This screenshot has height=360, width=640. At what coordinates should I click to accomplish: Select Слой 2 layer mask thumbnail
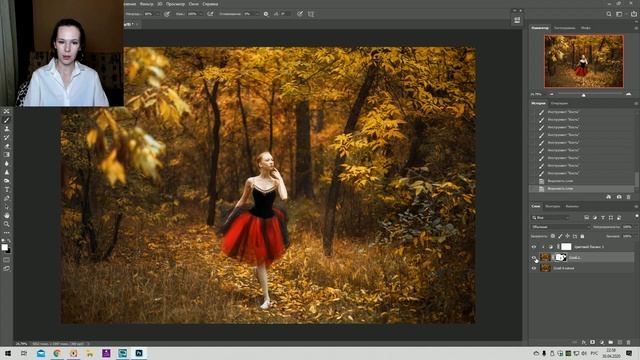562,258
